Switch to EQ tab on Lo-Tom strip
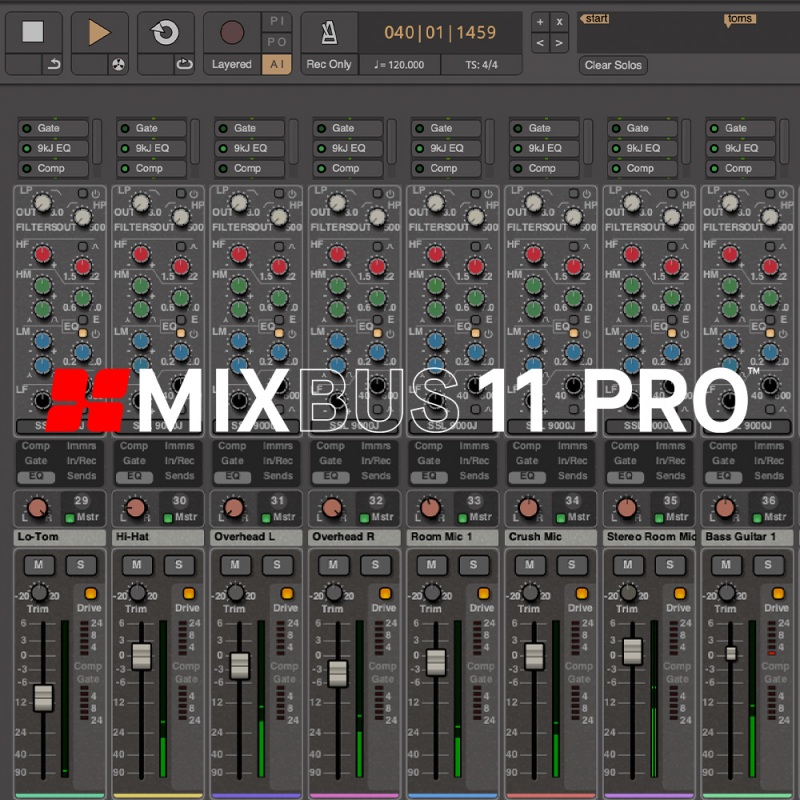Viewport: 800px width, 800px height. 37,476
